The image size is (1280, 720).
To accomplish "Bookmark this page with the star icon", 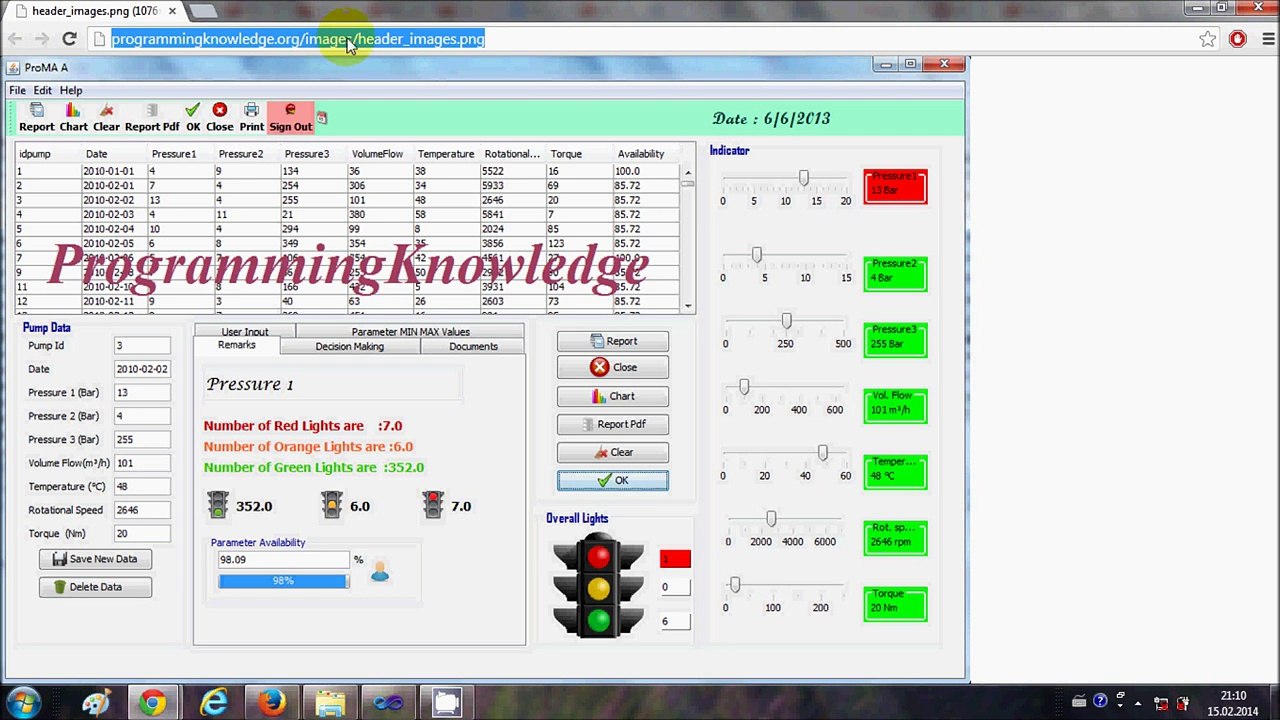I will [x=1208, y=39].
